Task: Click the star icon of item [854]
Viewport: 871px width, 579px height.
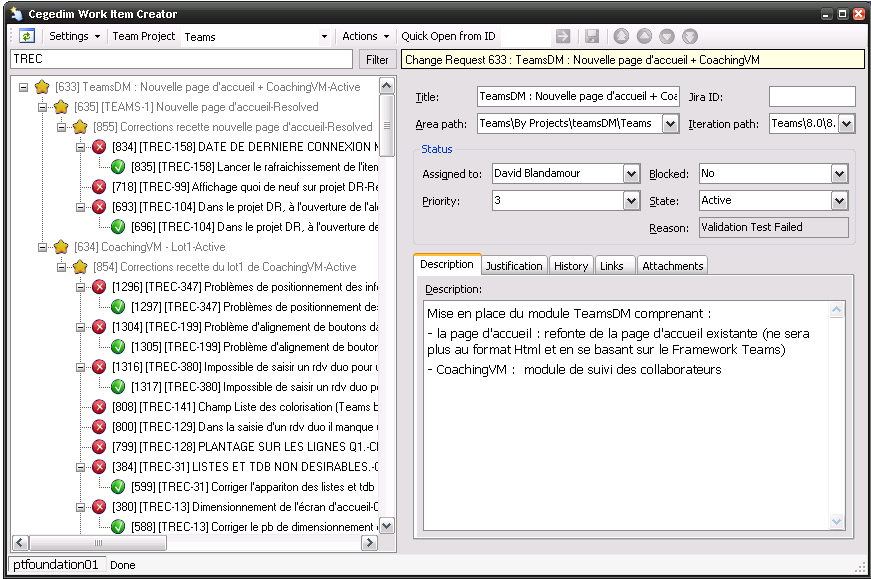Action: (x=80, y=267)
